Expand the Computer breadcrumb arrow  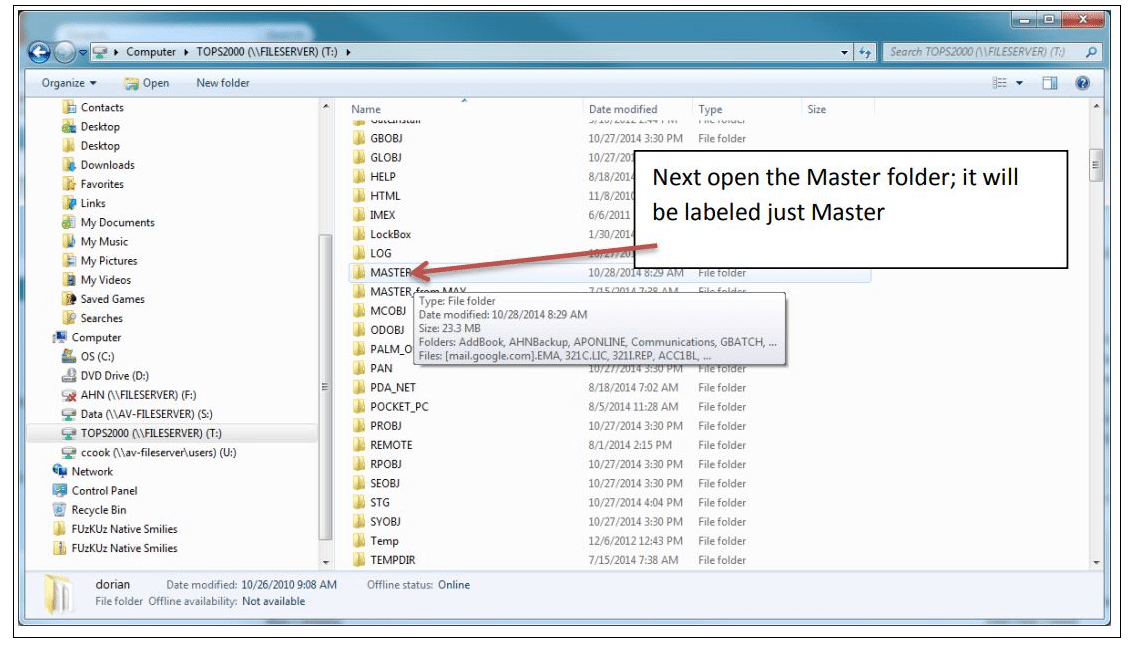pos(186,52)
